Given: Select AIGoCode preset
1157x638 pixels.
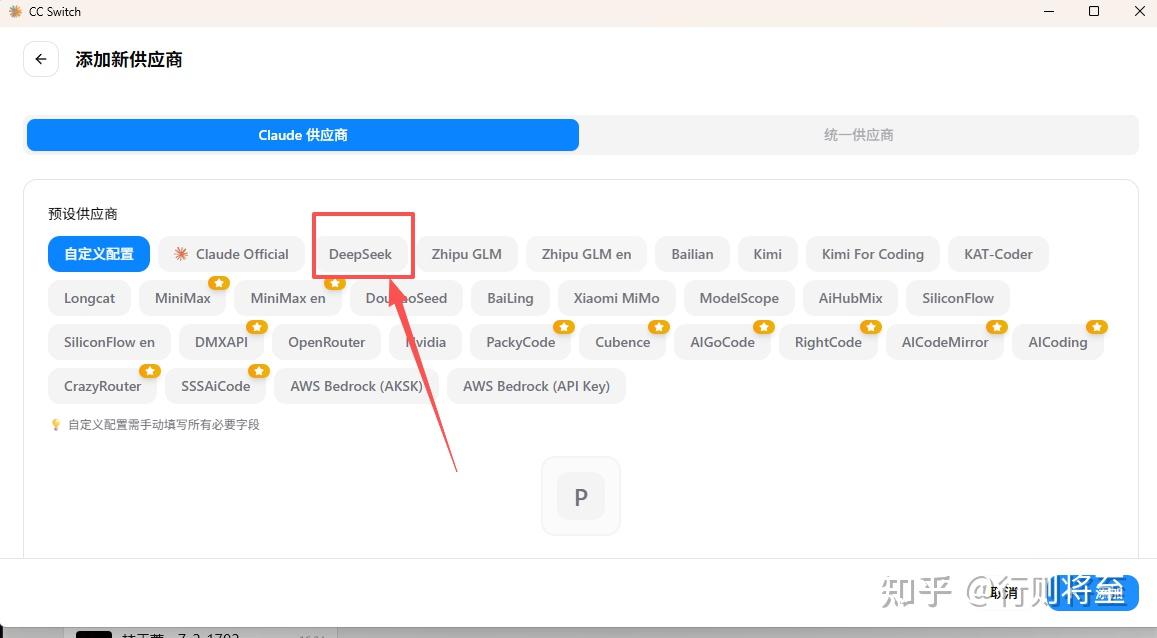Looking at the screenshot, I should click(722, 342).
